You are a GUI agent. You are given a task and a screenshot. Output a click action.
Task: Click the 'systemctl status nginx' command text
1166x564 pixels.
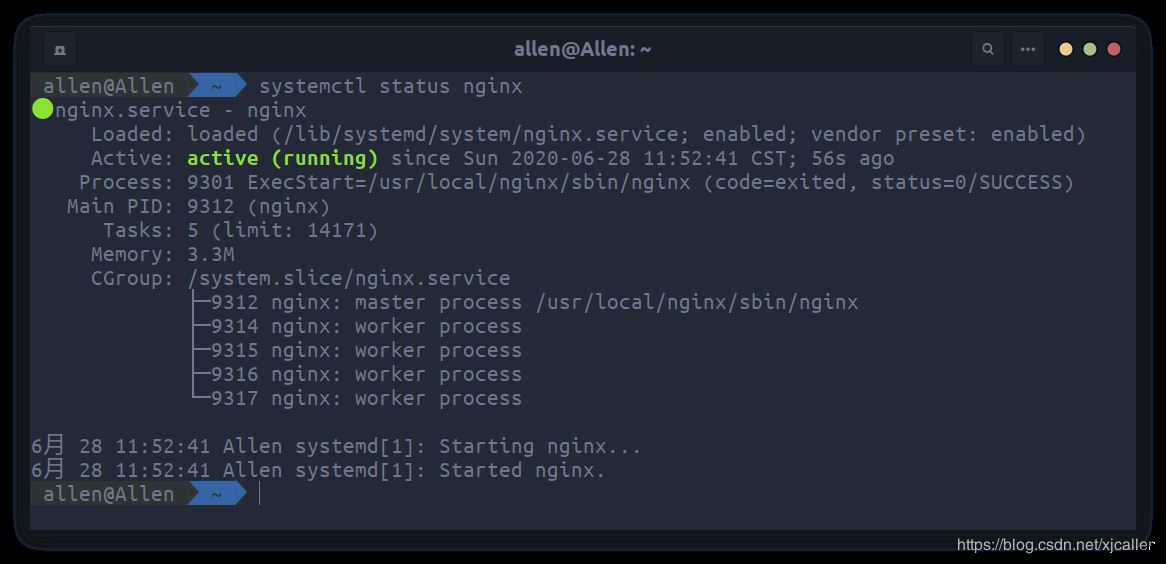390,86
